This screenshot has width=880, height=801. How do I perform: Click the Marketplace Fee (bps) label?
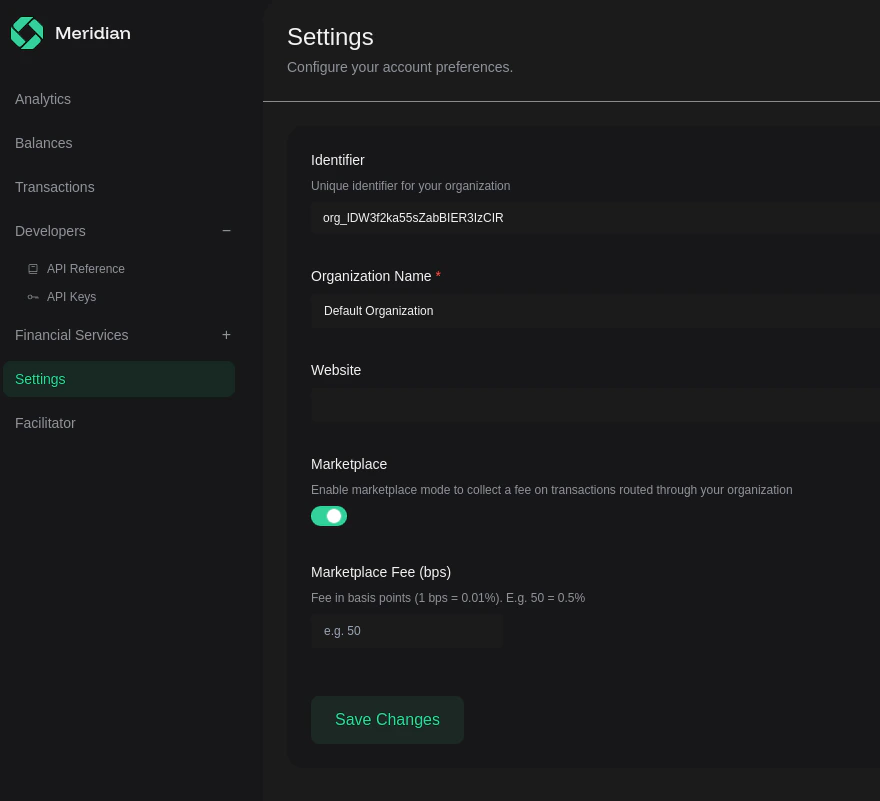[x=381, y=572]
